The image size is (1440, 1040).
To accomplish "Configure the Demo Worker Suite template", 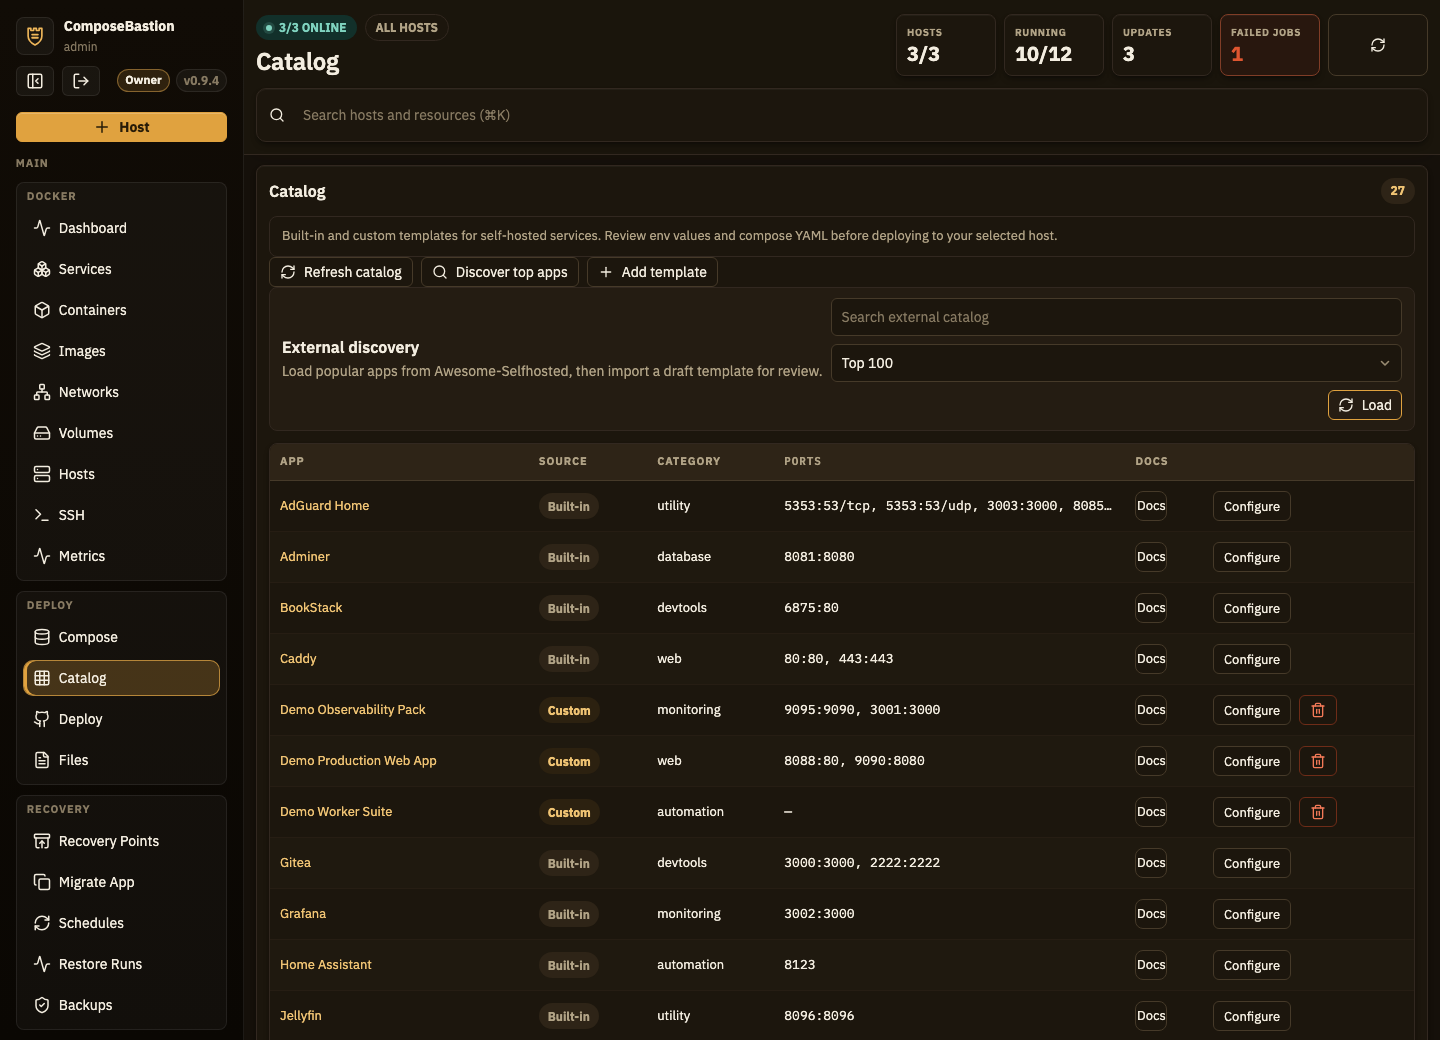I will click(x=1251, y=812).
